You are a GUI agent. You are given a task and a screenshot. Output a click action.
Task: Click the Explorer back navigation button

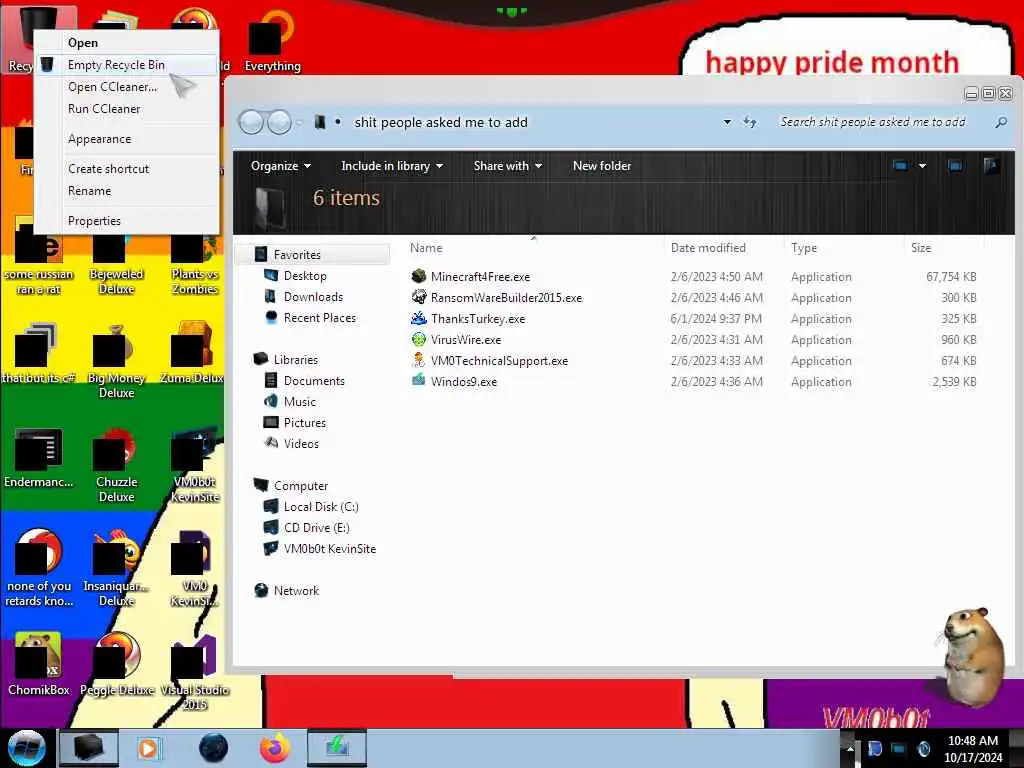251,122
